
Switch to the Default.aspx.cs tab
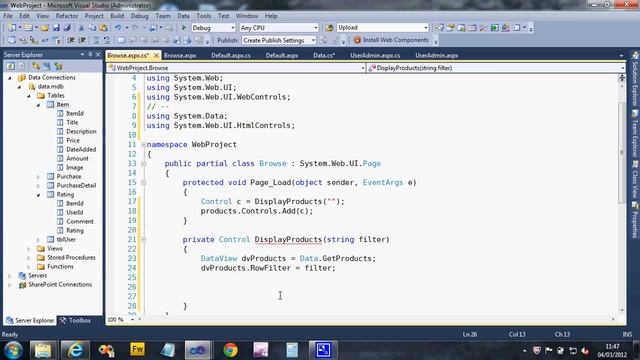[x=231, y=55]
